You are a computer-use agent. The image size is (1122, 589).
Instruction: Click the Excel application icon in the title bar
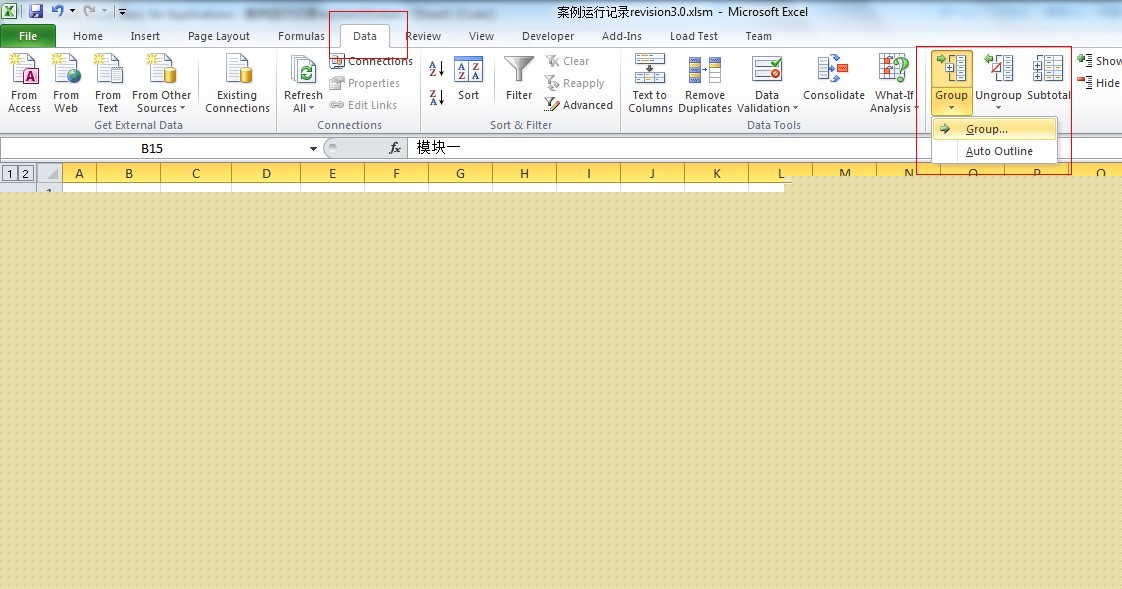(x=9, y=11)
